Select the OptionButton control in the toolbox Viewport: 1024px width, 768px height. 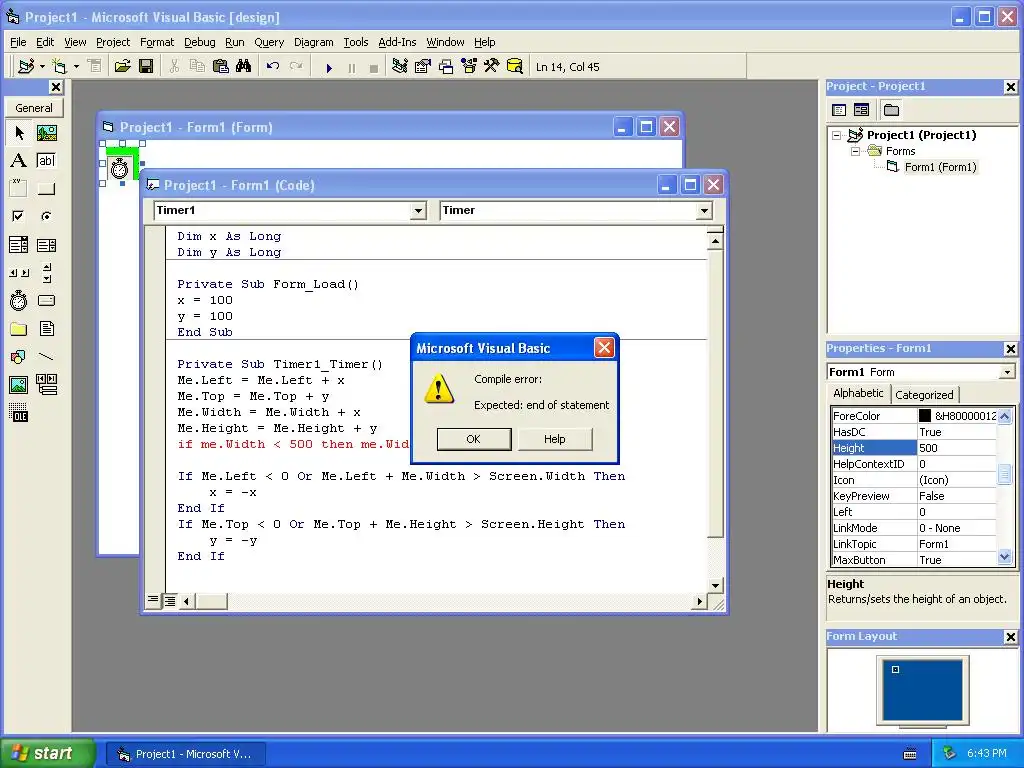[46, 217]
